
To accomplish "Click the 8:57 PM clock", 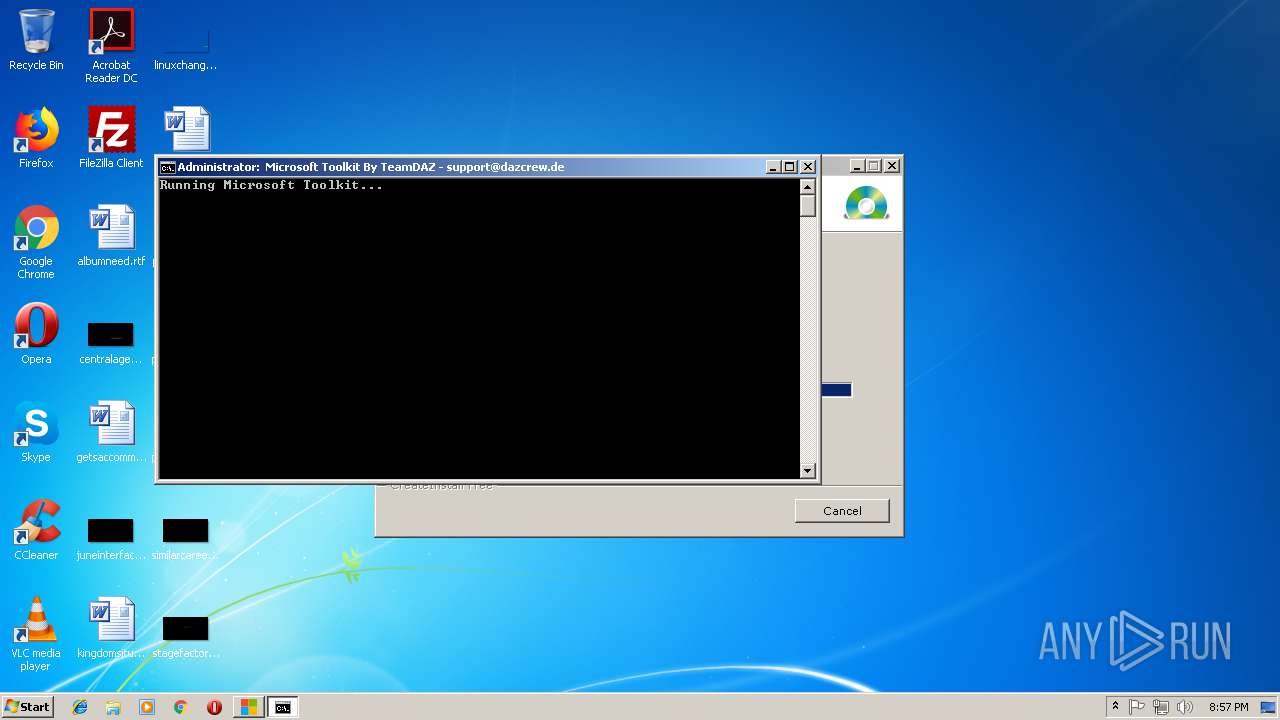I will (x=1228, y=707).
